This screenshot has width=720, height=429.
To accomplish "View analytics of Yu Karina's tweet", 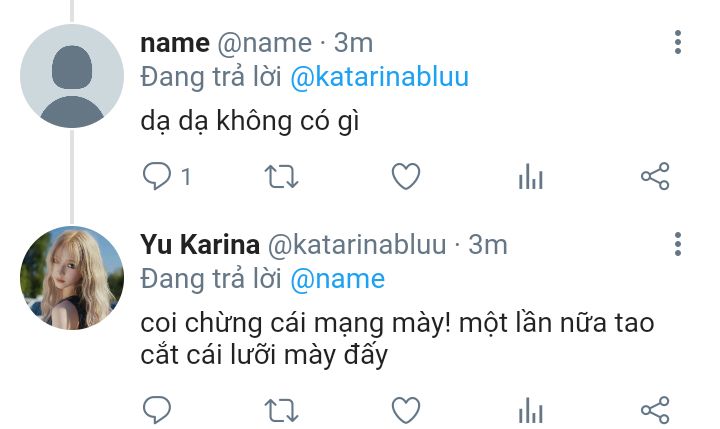I will [x=531, y=410].
